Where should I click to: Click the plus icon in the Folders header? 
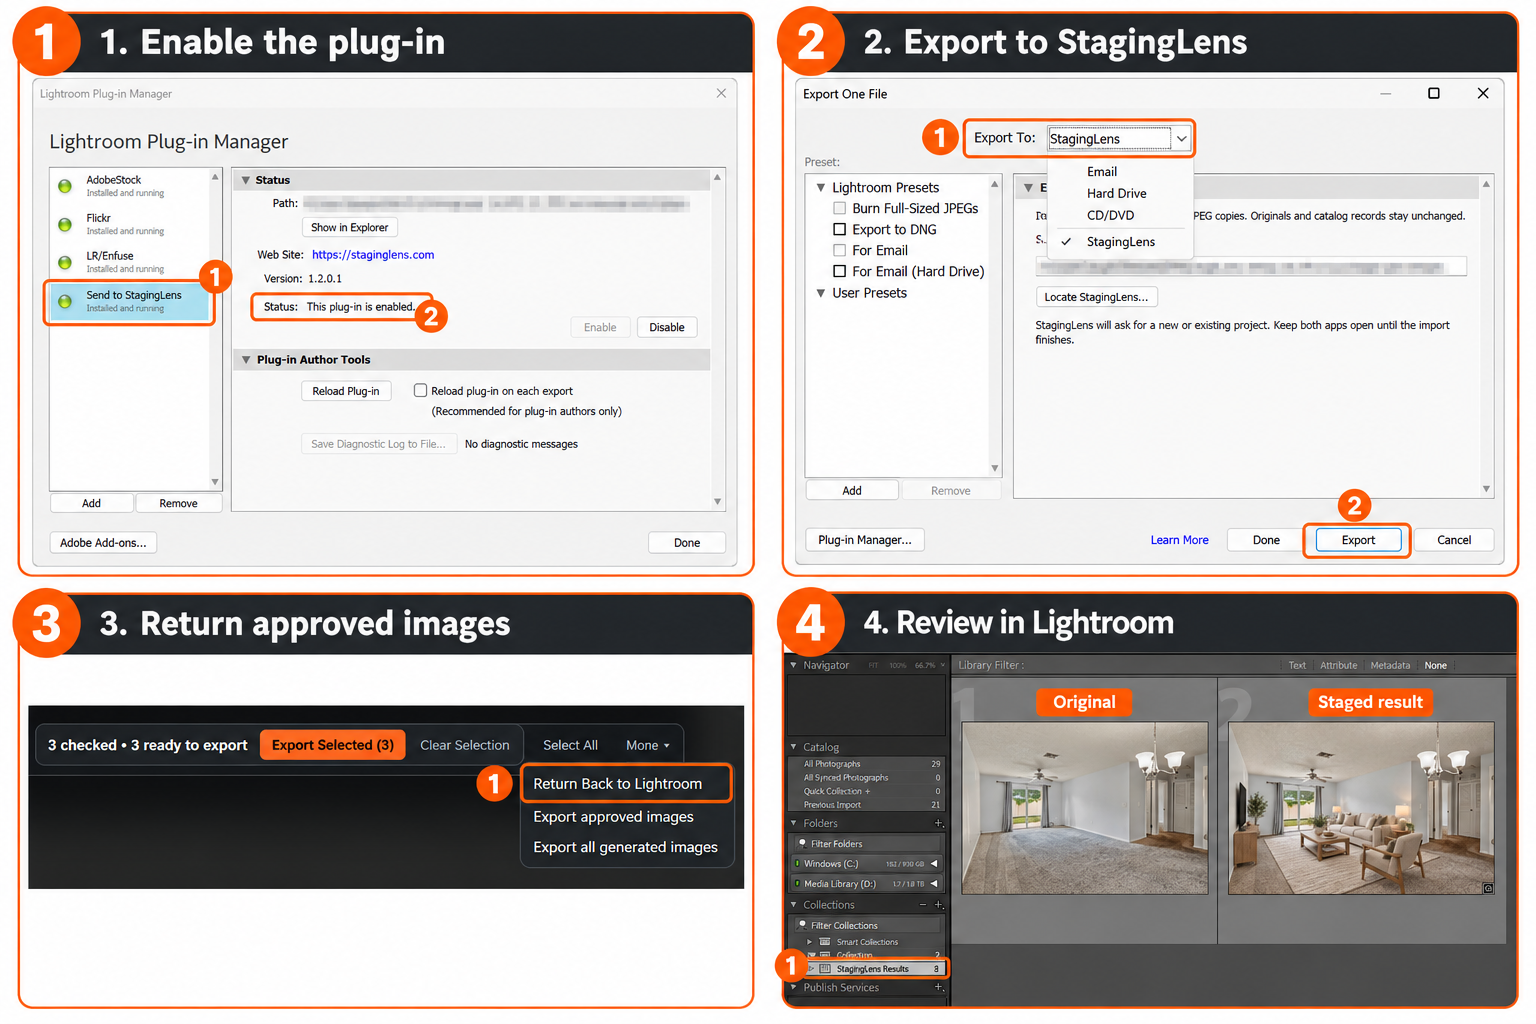tap(938, 823)
